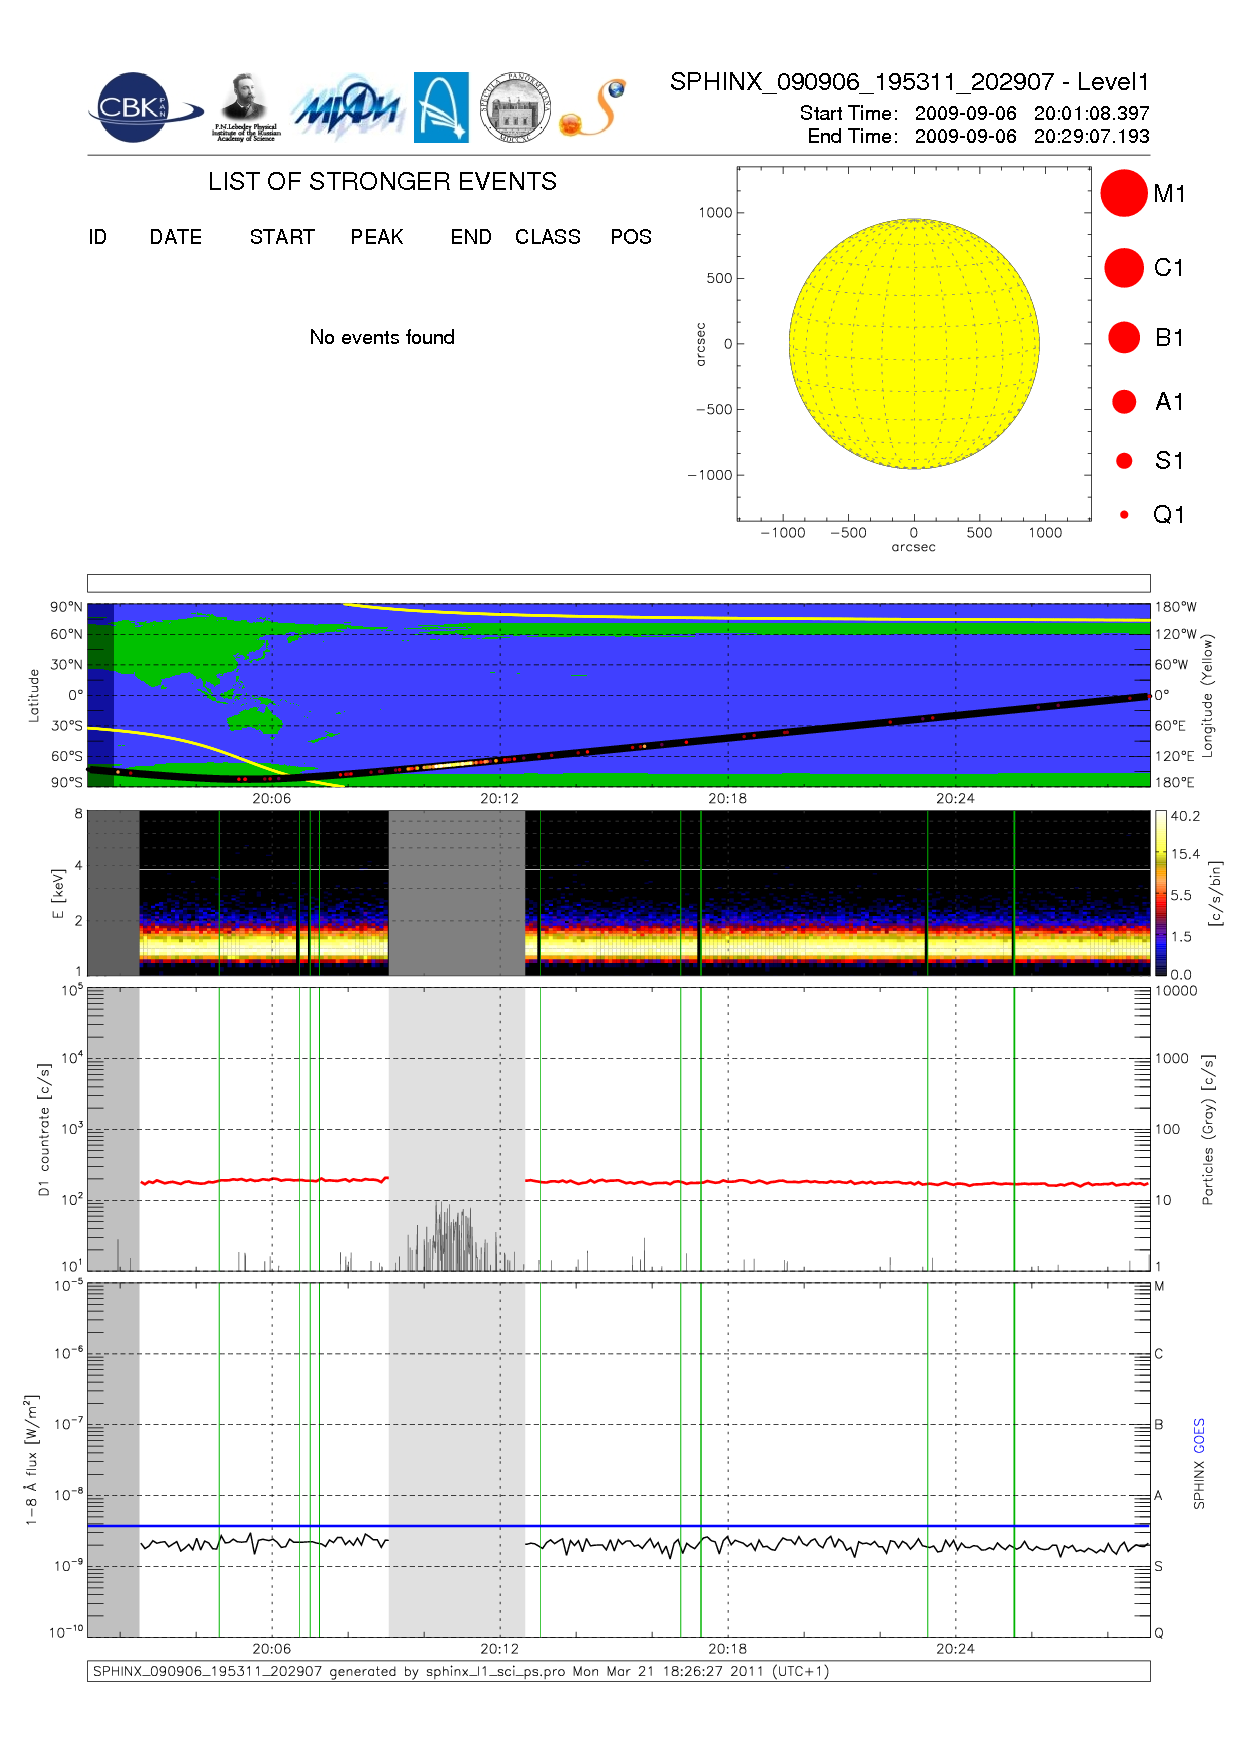Click the SPHINX file title heading
The image size is (1240, 1754).
click(909, 82)
